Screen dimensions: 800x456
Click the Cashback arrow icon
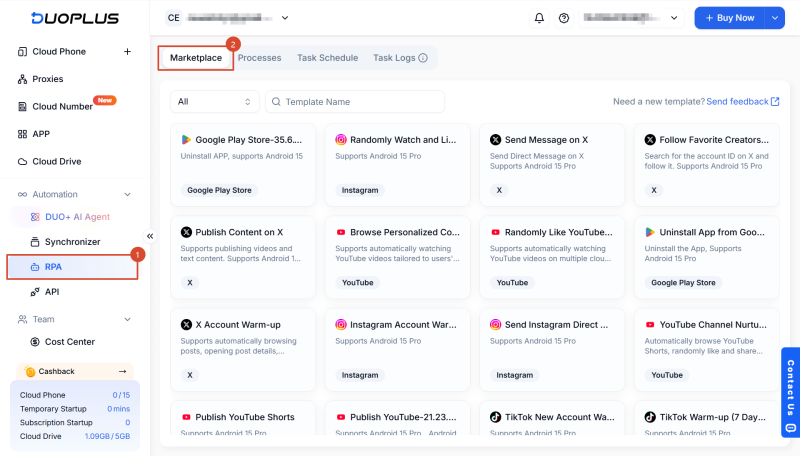click(x=122, y=371)
